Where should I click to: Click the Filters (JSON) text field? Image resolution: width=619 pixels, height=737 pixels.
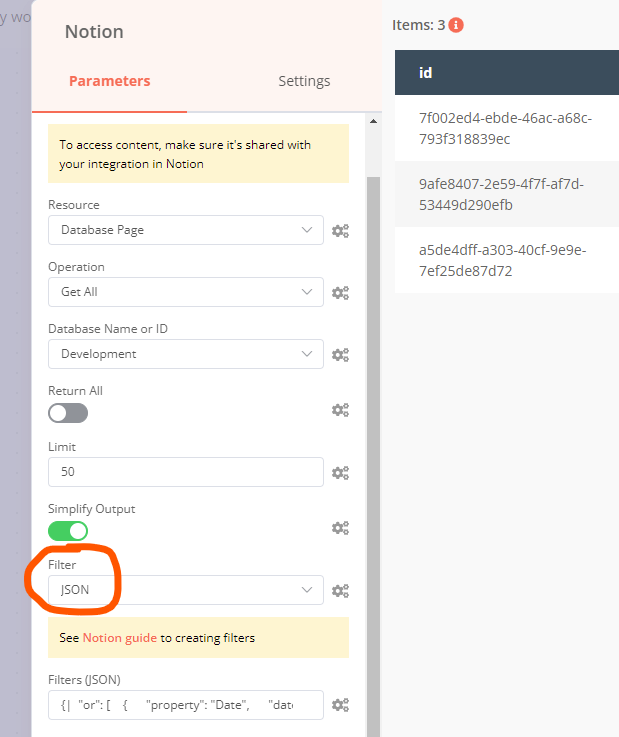pyautogui.click(x=186, y=705)
